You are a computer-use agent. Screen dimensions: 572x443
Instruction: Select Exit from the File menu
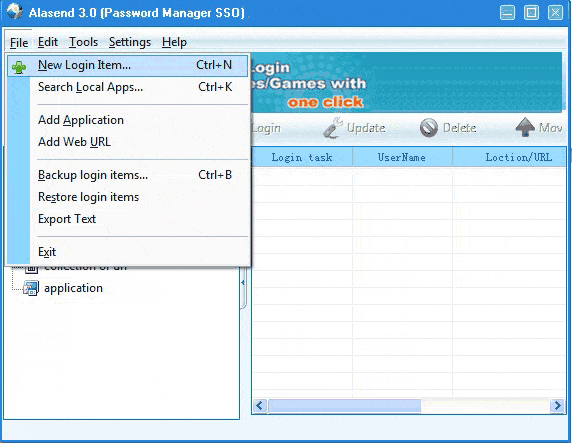coord(127,252)
